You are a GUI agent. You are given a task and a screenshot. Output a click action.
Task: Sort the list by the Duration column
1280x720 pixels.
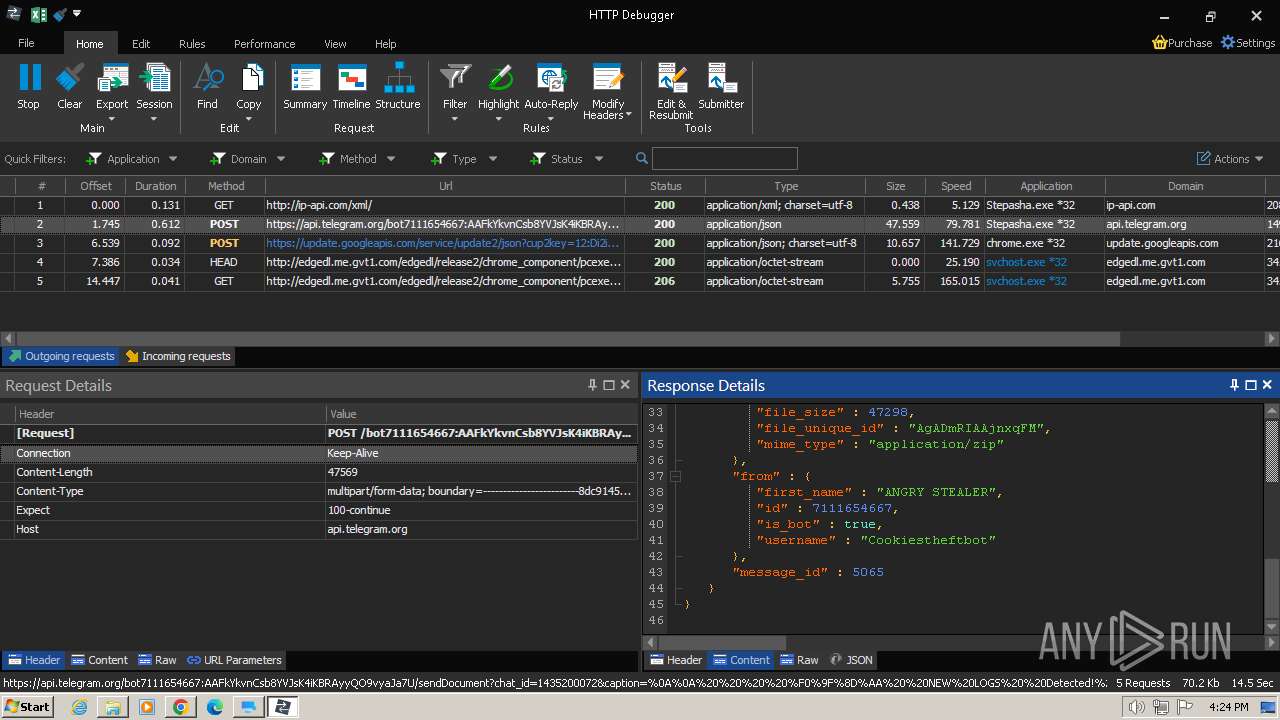point(156,186)
